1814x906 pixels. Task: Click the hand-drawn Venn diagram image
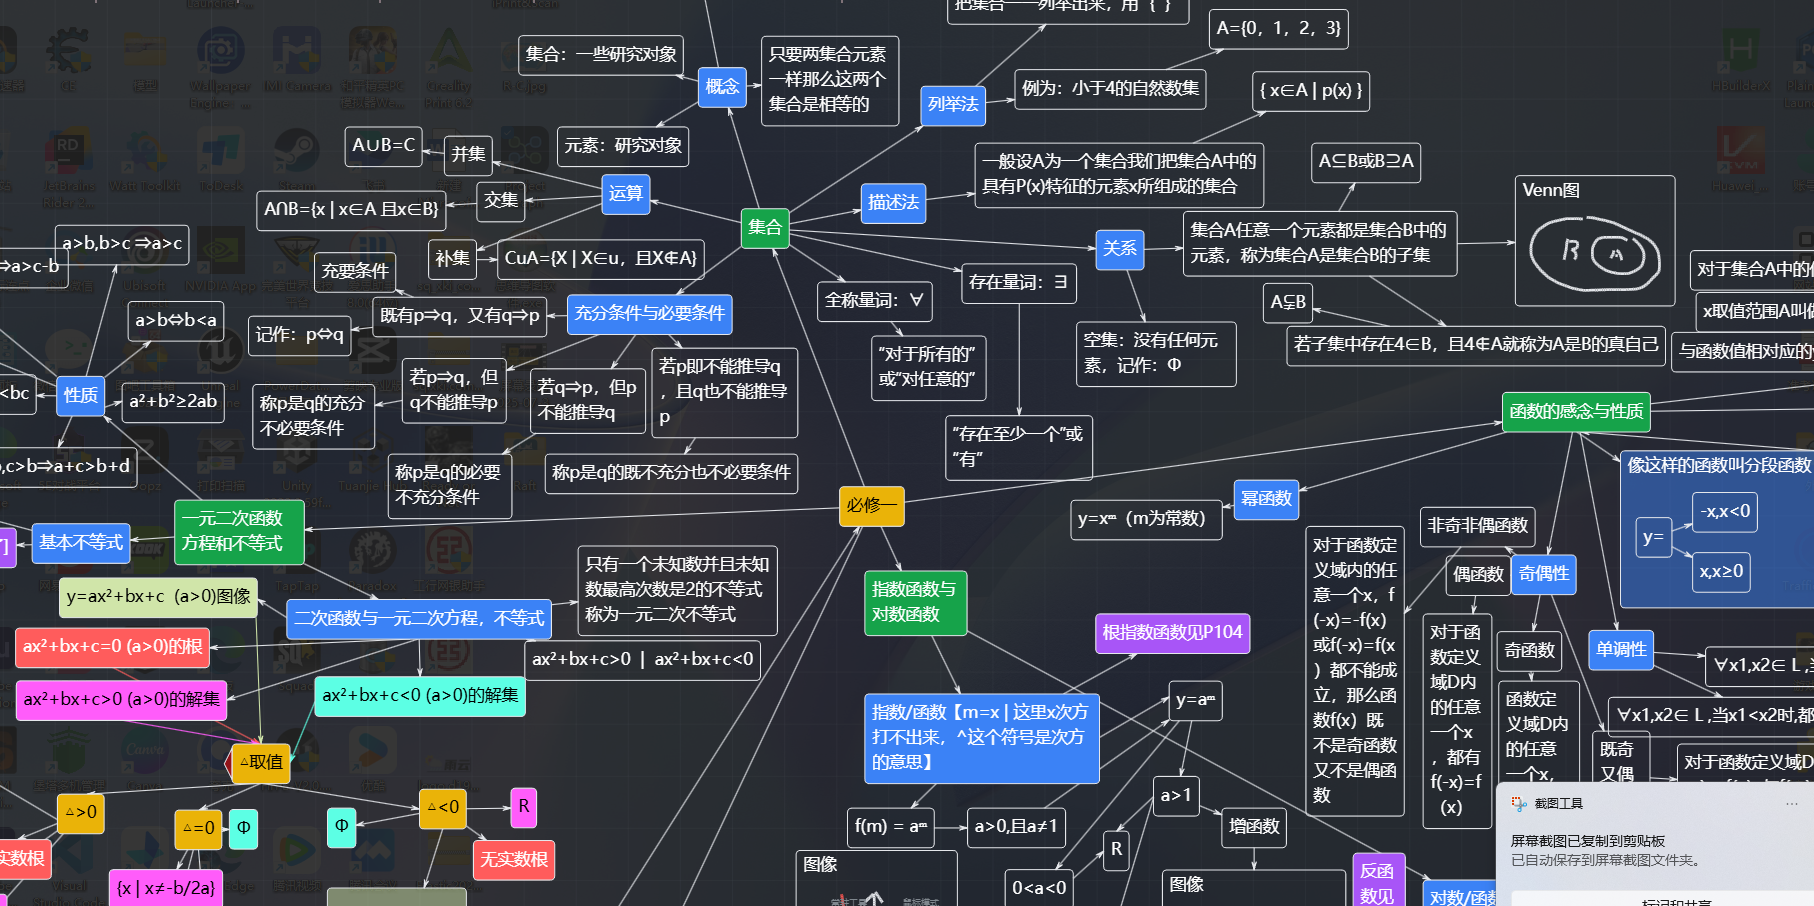1594,254
